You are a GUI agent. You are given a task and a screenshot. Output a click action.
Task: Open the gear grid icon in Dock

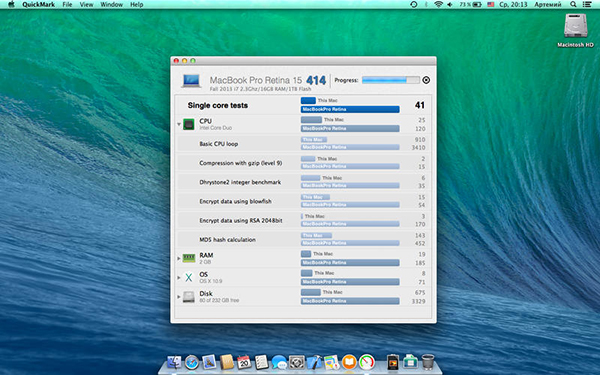coord(297,362)
